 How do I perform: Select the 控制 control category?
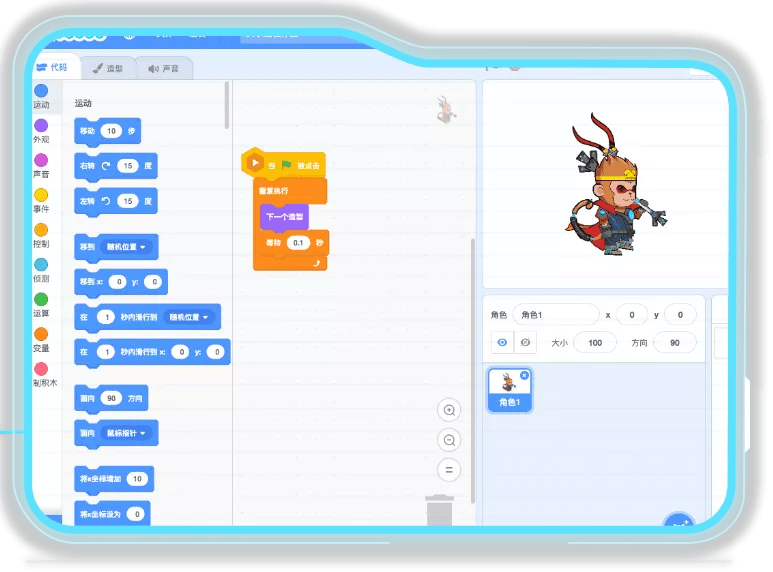tap(41, 236)
